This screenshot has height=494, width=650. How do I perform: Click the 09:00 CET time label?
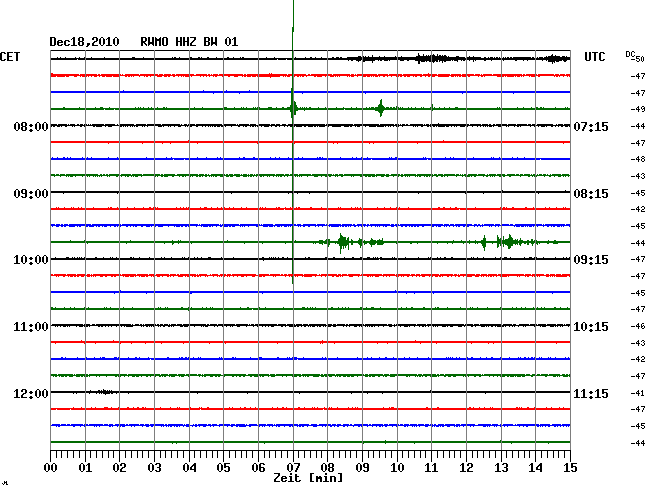(x=31, y=194)
